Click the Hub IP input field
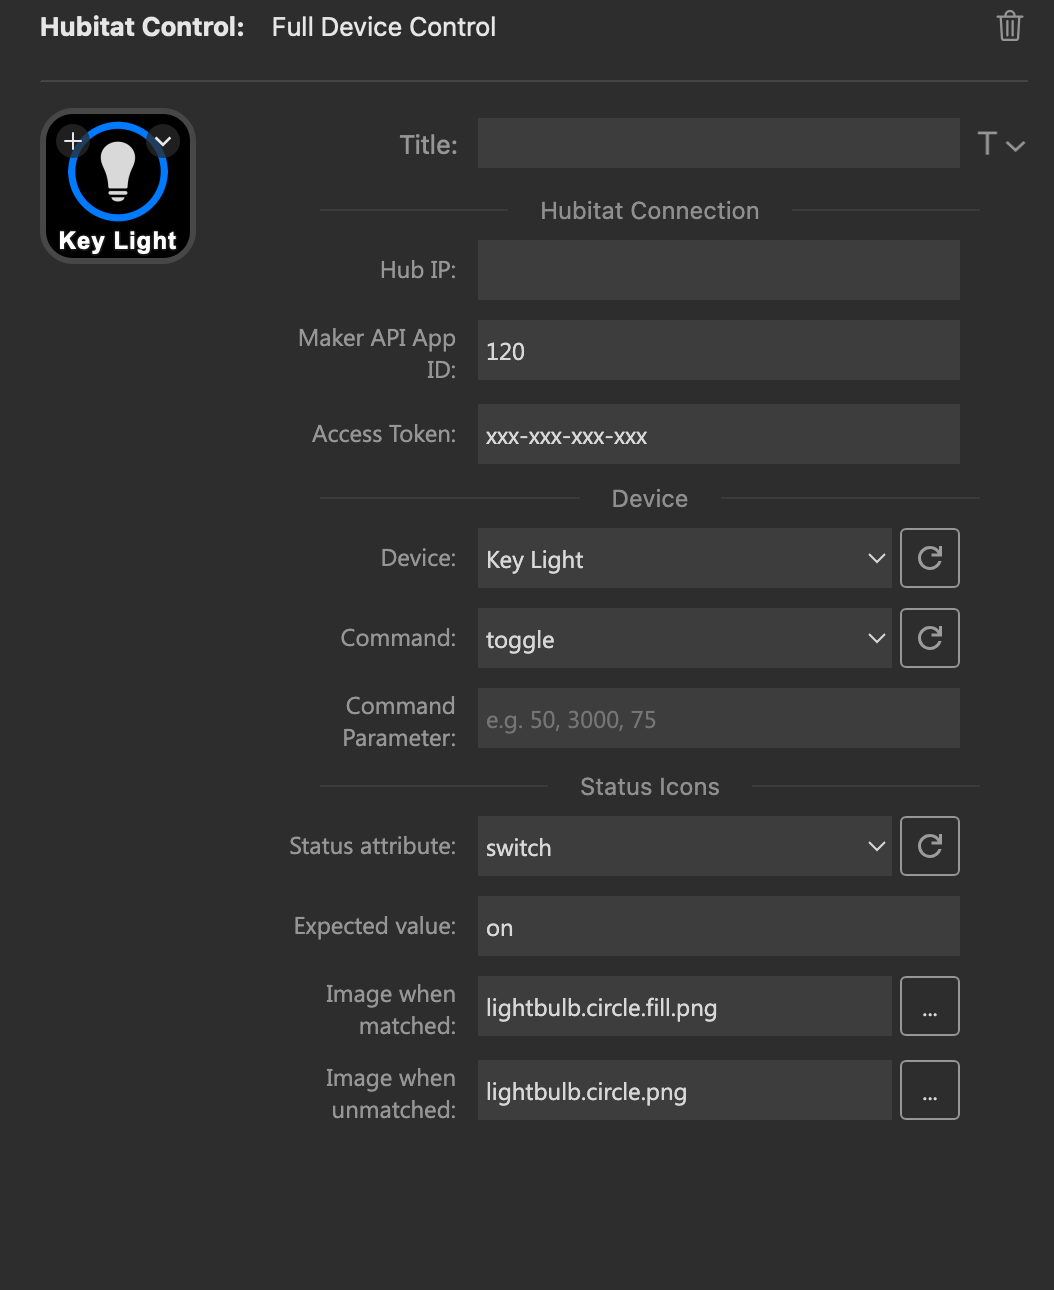Screen dimensions: 1054x1290 pos(718,270)
